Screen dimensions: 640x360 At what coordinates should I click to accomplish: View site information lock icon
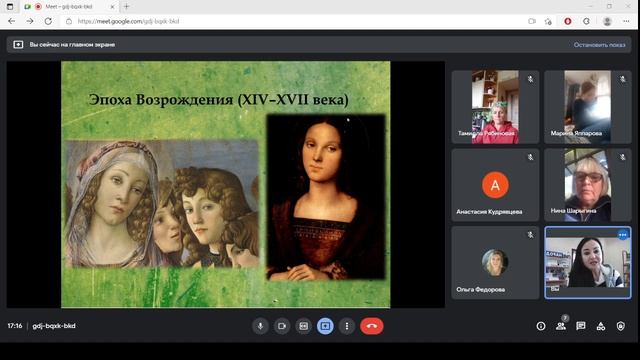[69, 21]
